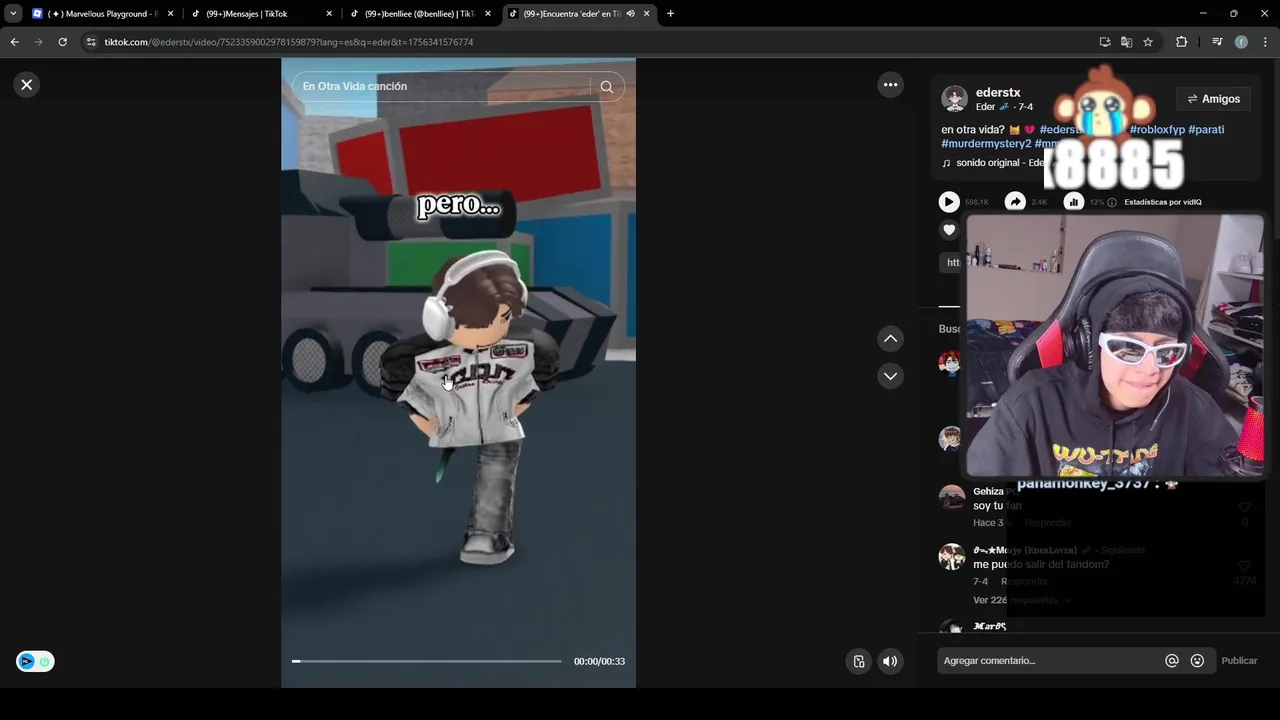Viewport: 1280px width, 720px height.
Task: Open the media controls icon in toolbar
Action: [x=1217, y=42]
